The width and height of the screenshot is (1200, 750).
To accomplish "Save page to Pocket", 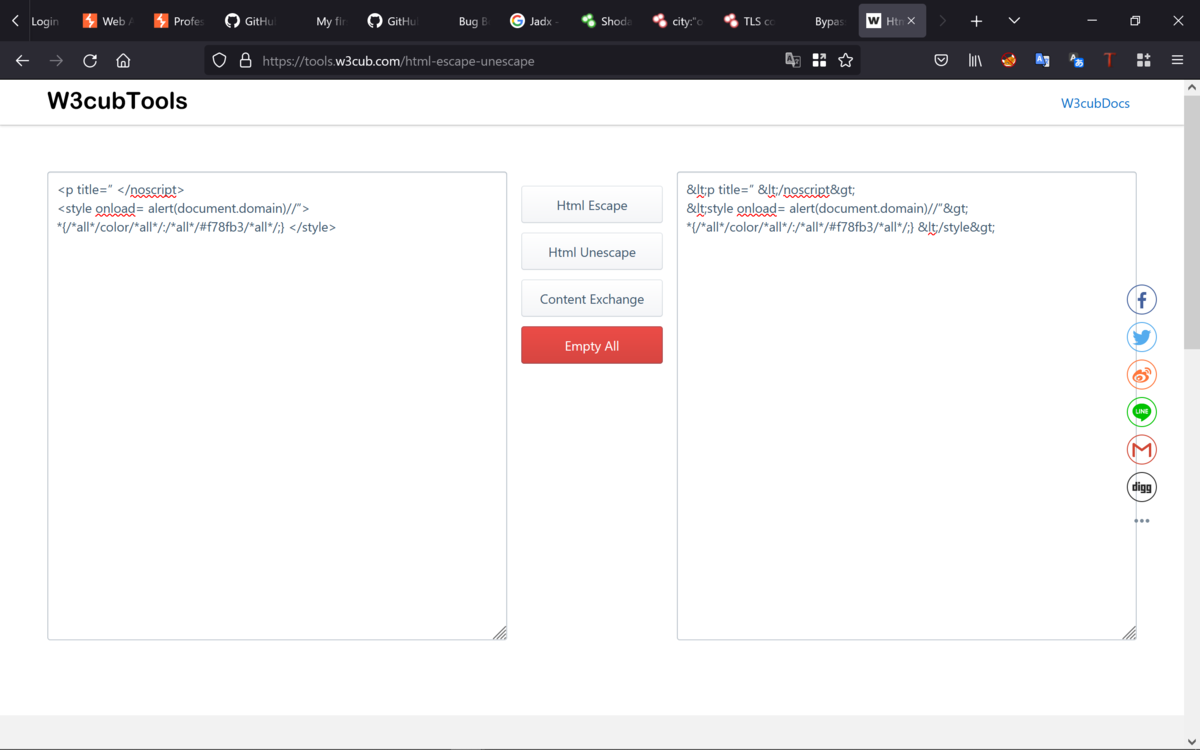I will coord(941,61).
